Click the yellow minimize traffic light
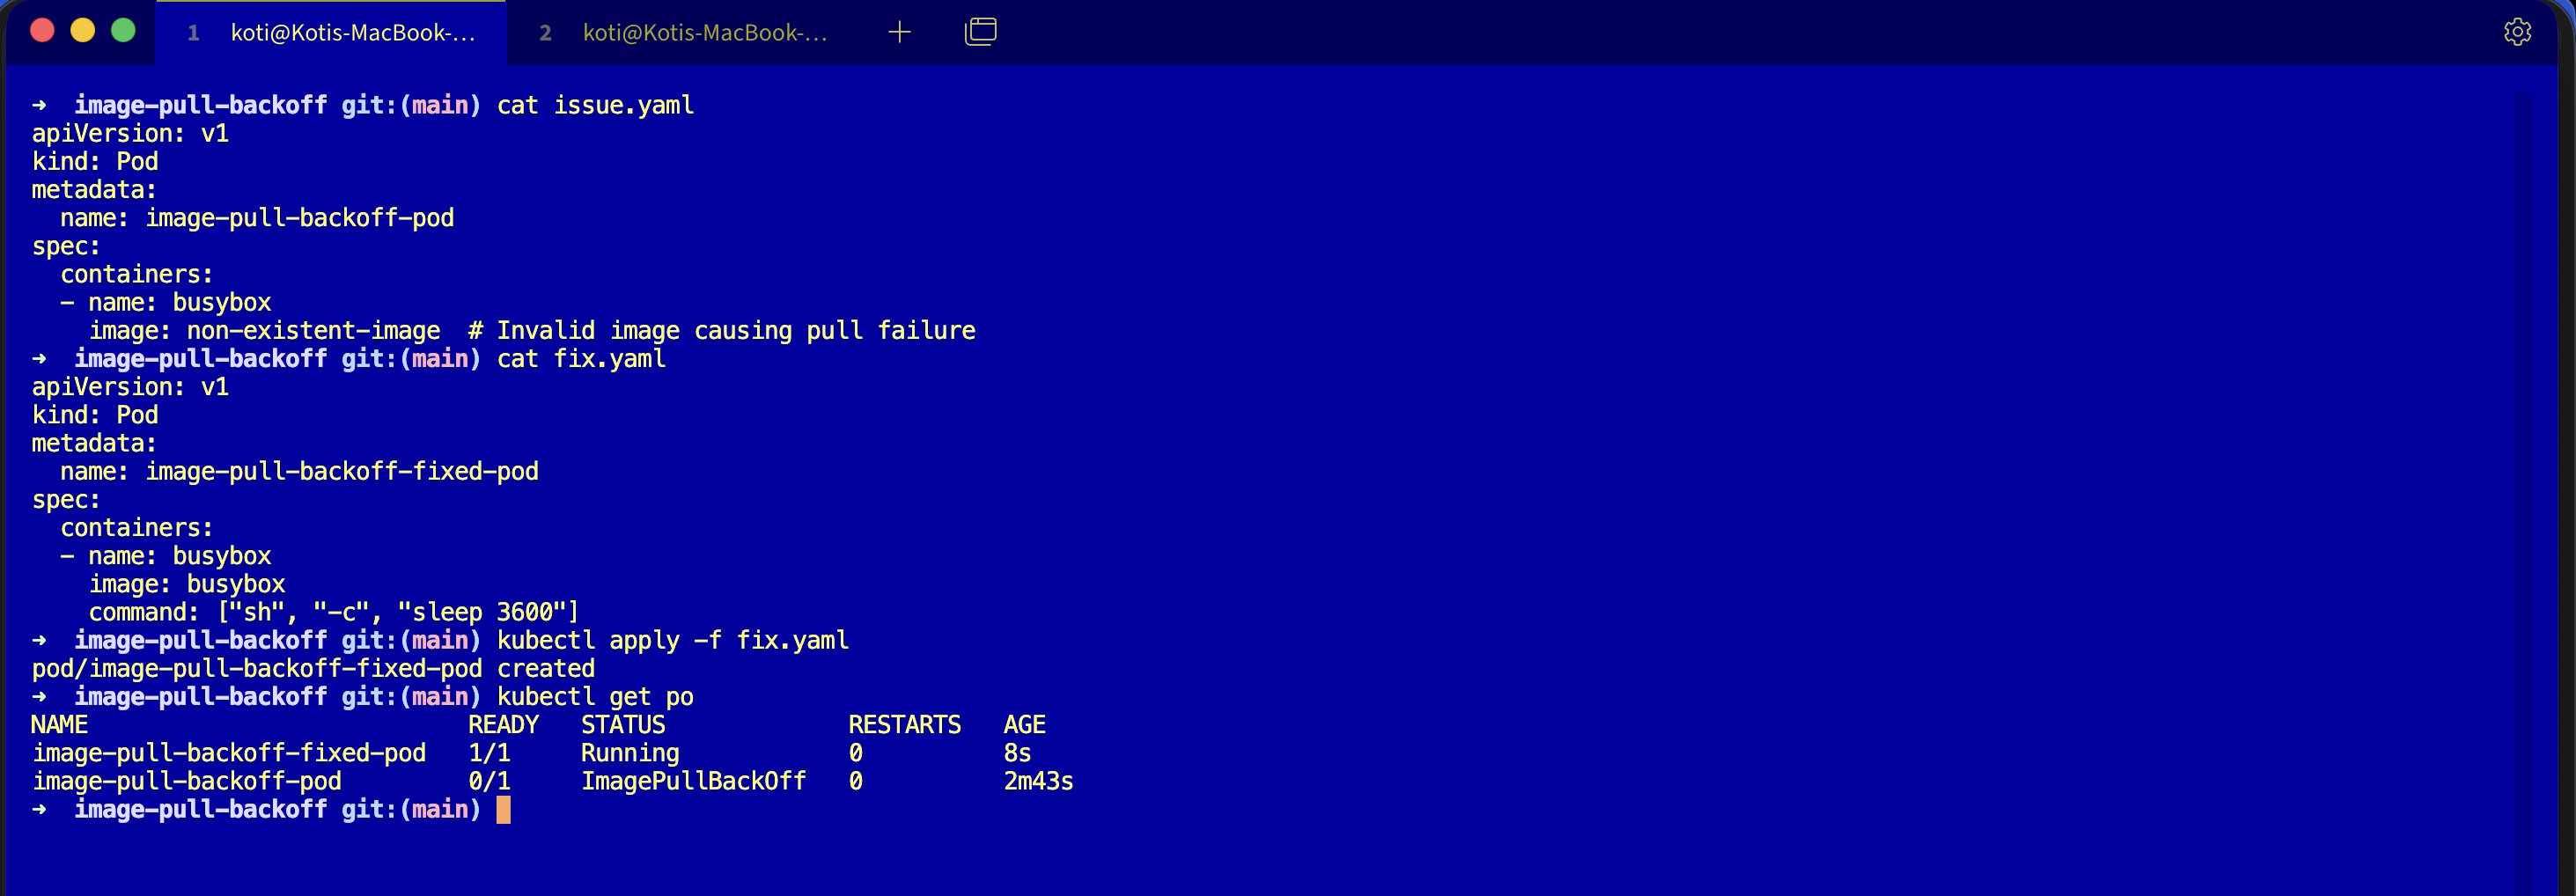 coord(82,31)
